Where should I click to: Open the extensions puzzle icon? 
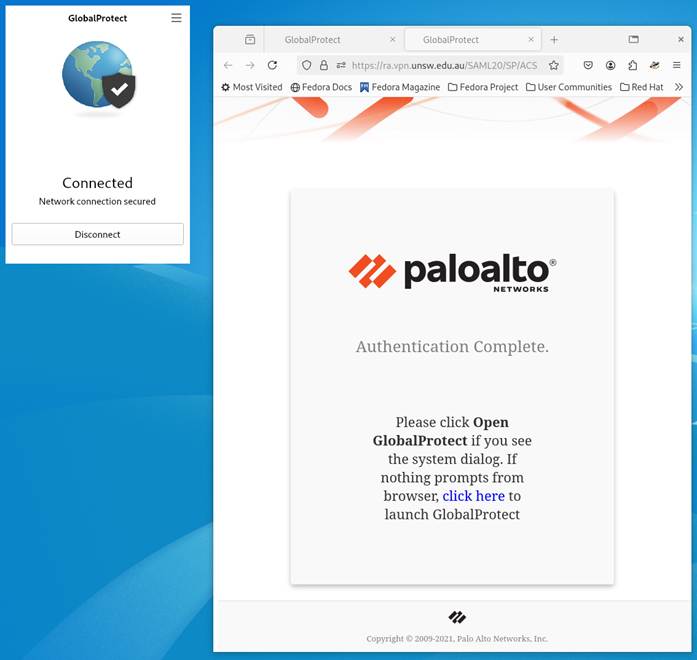(633, 65)
